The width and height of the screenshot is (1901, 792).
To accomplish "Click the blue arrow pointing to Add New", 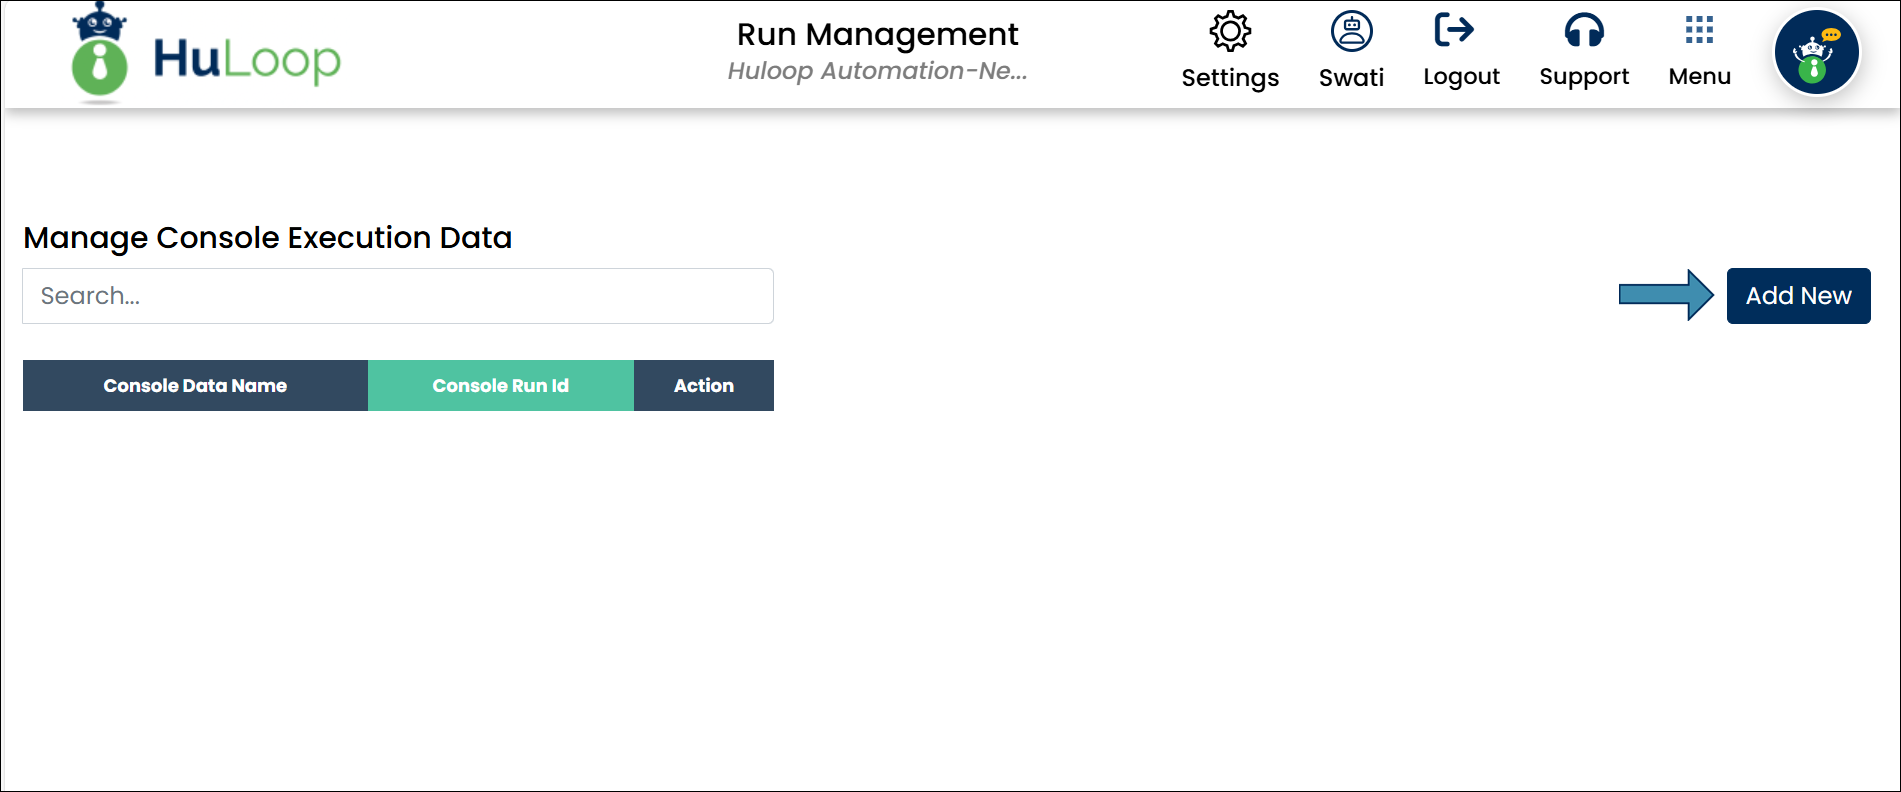I will pos(1666,295).
